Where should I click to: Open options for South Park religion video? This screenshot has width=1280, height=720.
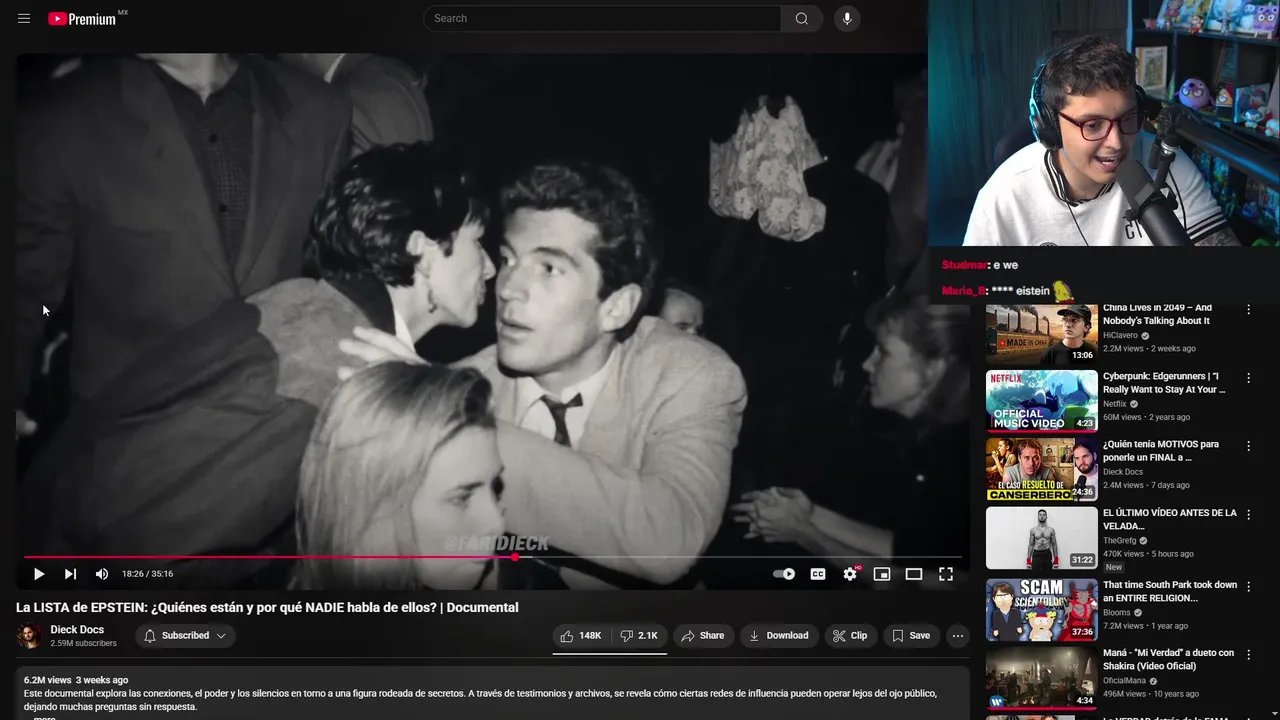(x=1248, y=586)
